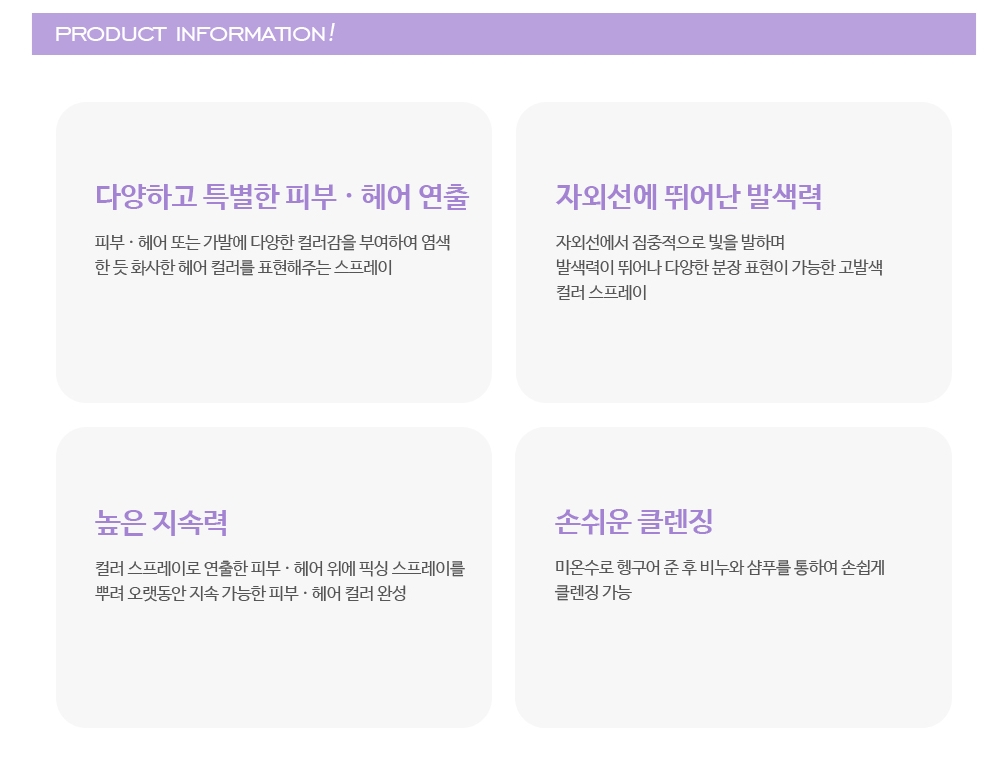Click the PRODUCT INFORMATION header text
Viewport: 997px width, 761px height.
(x=189, y=34)
